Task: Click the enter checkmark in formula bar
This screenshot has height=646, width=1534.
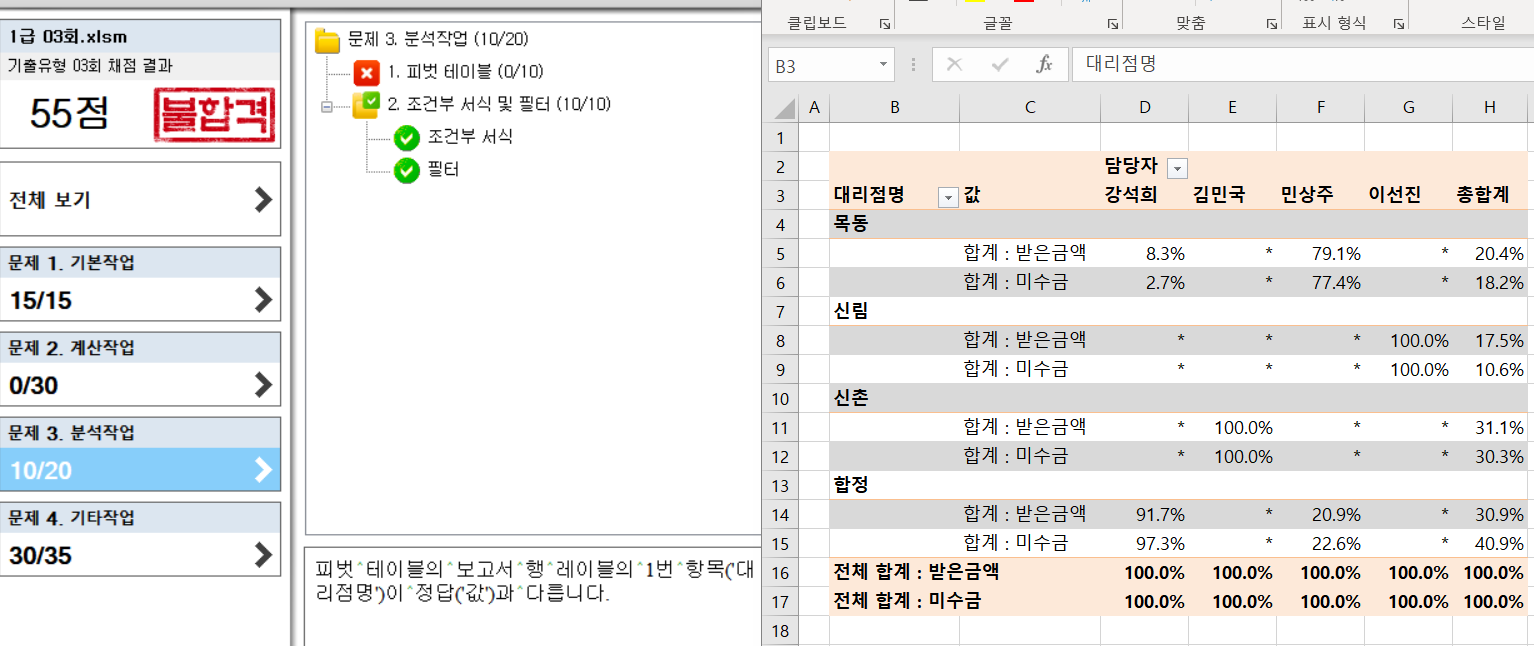Action: click(x=999, y=65)
